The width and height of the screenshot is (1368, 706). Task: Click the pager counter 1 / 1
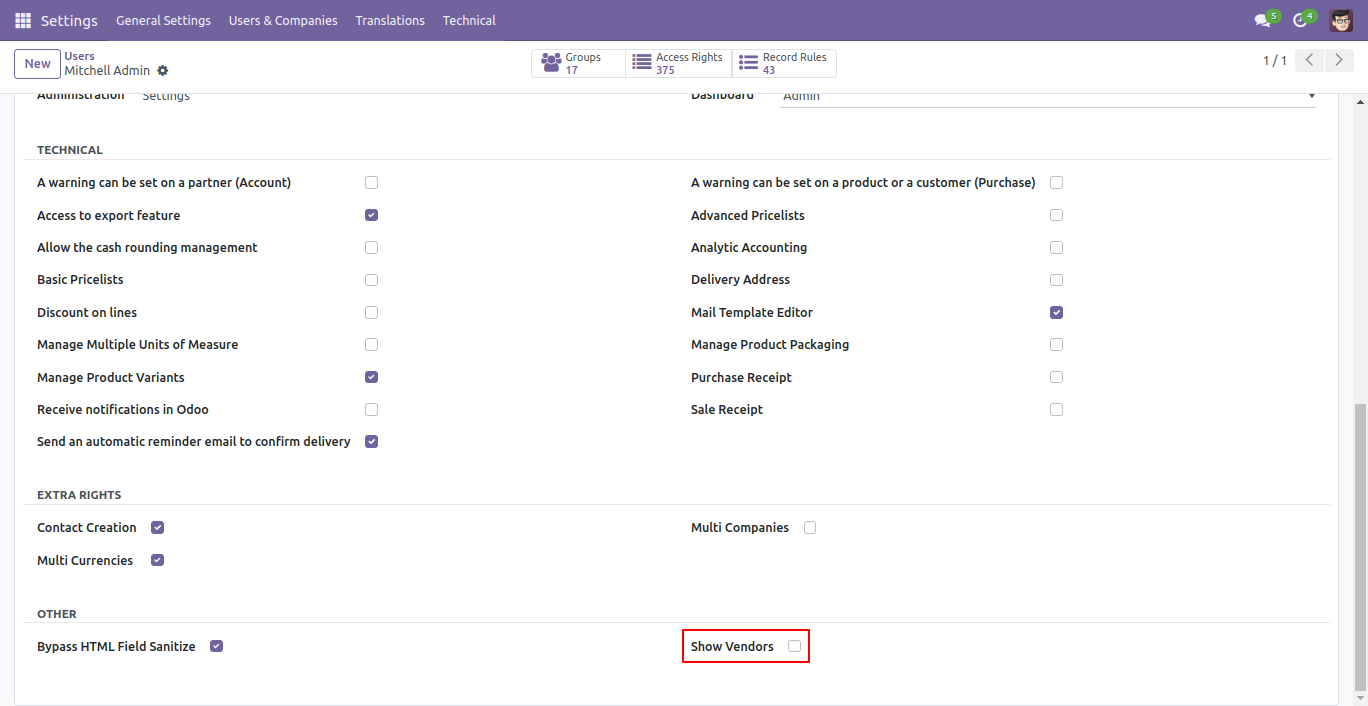click(x=1275, y=61)
